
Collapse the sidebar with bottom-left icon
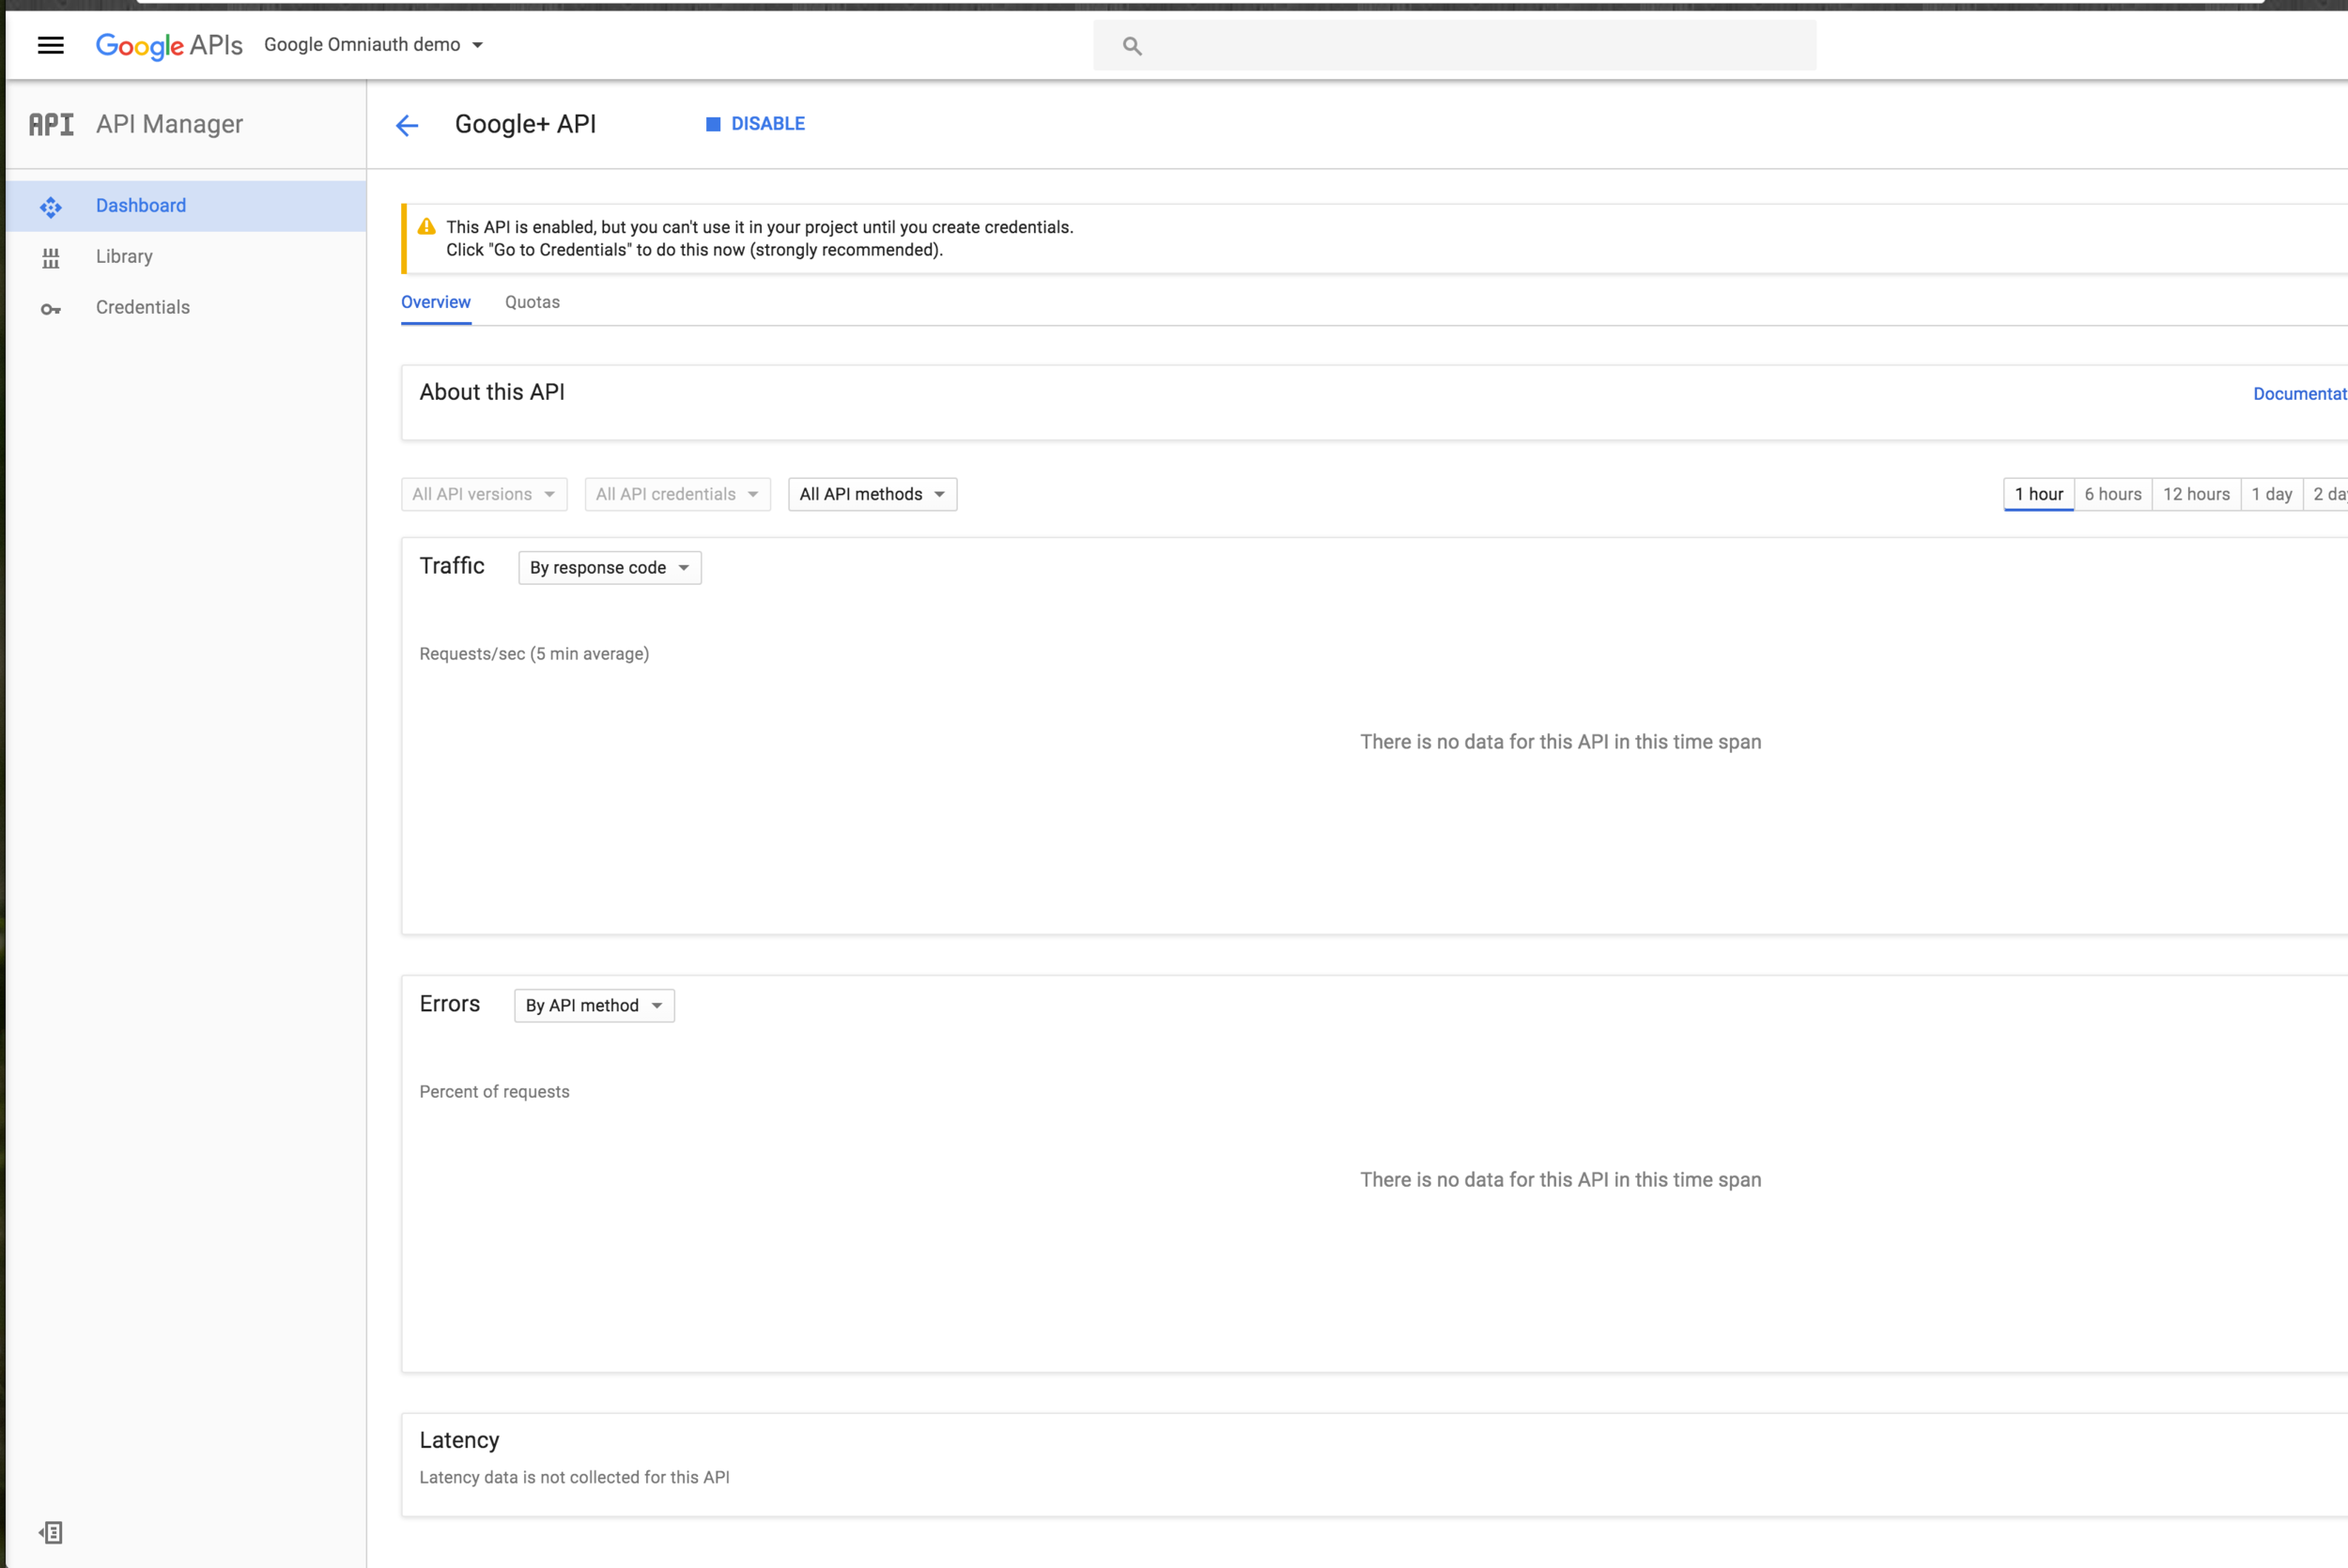click(51, 1533)
